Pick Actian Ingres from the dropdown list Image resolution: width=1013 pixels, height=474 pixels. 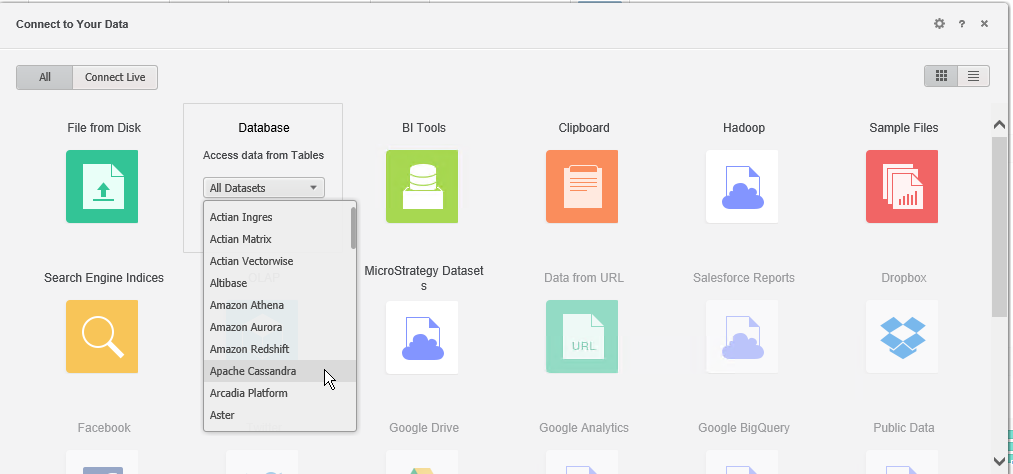241,217
